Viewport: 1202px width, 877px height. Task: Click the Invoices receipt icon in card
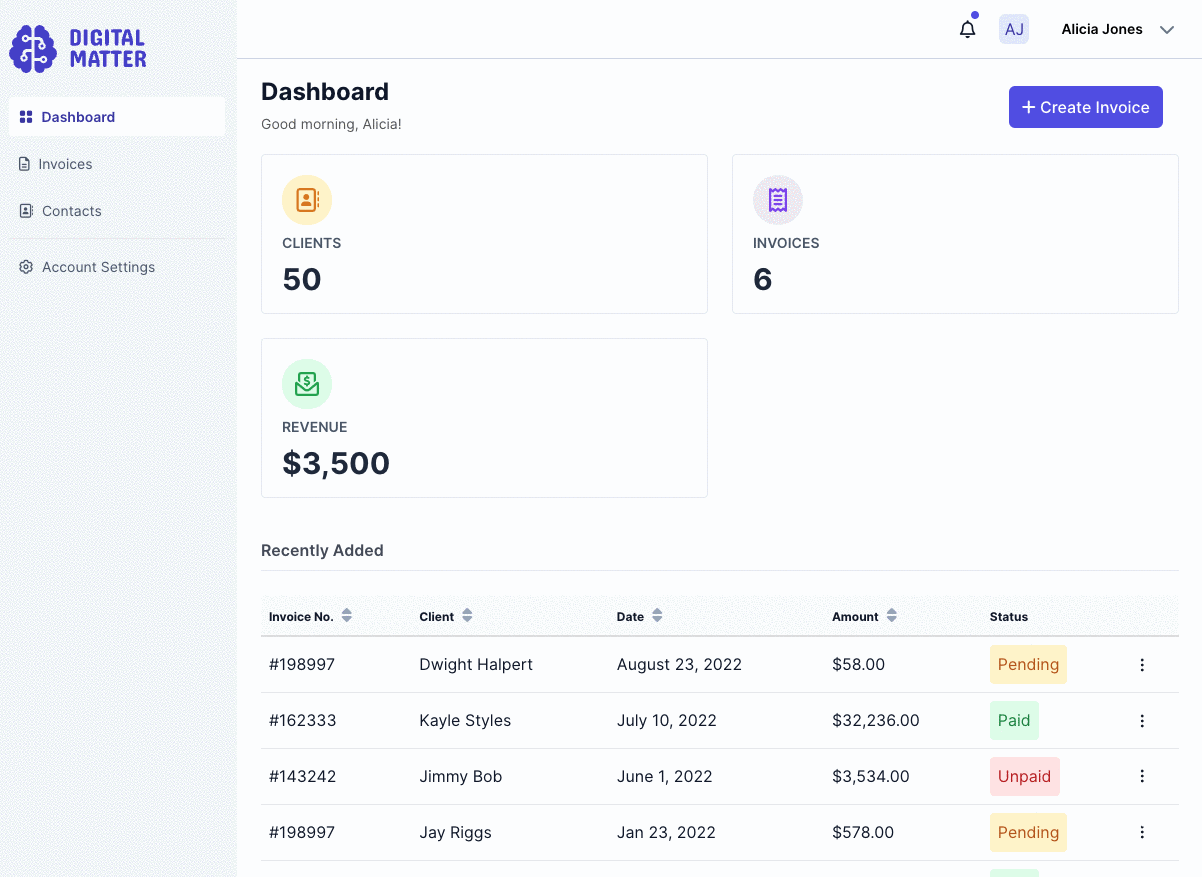click(778, 200)
